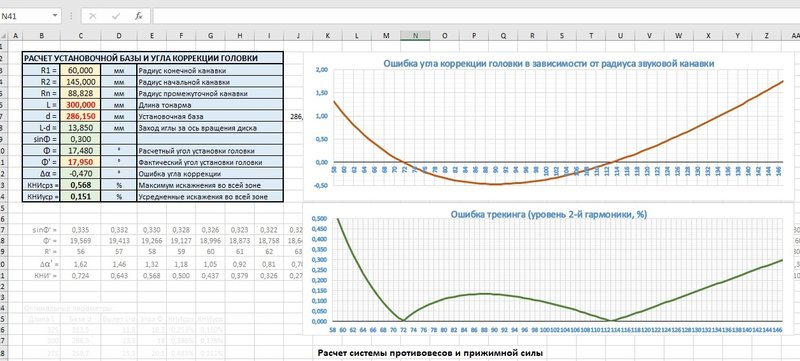This screenshot has height=361, width=800.
Task: Select column J header
Action: coord(298,36)
